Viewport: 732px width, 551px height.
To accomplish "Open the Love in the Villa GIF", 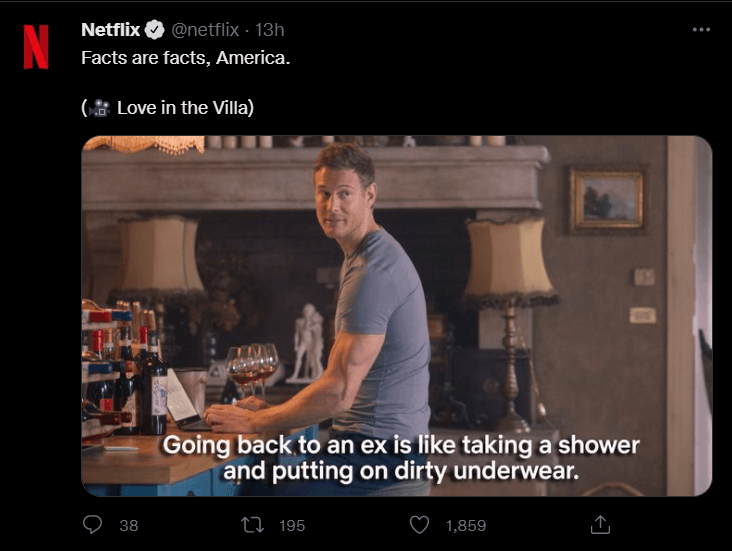I will click(x=397, y=316).
